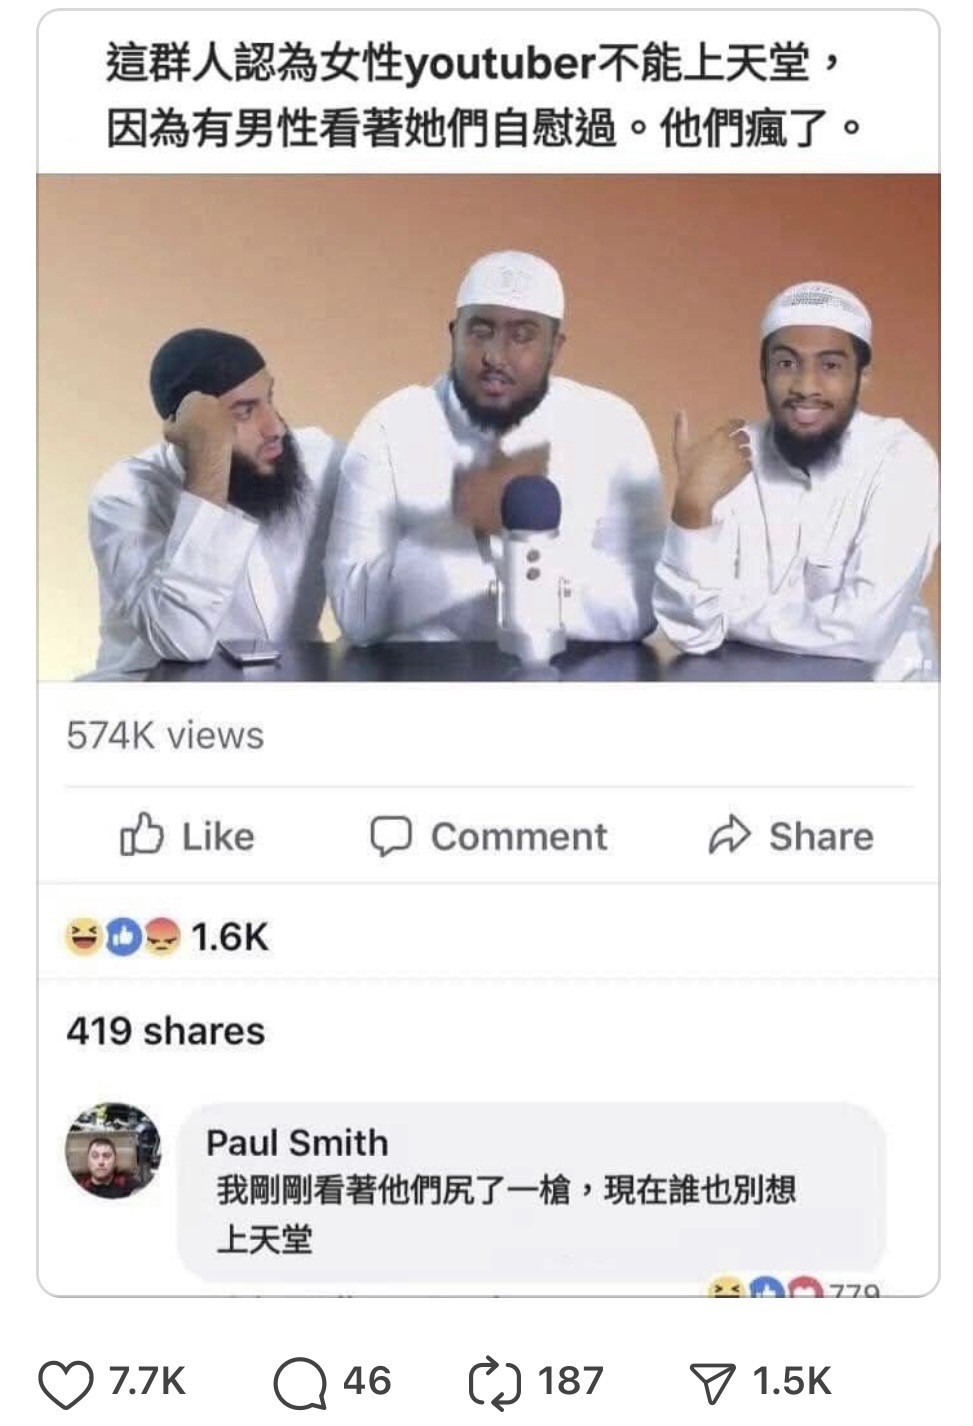Image resolution: width=973 pixels, height=1426 pixels.
Task: Click the Comment button label
Action: (519, 837)
